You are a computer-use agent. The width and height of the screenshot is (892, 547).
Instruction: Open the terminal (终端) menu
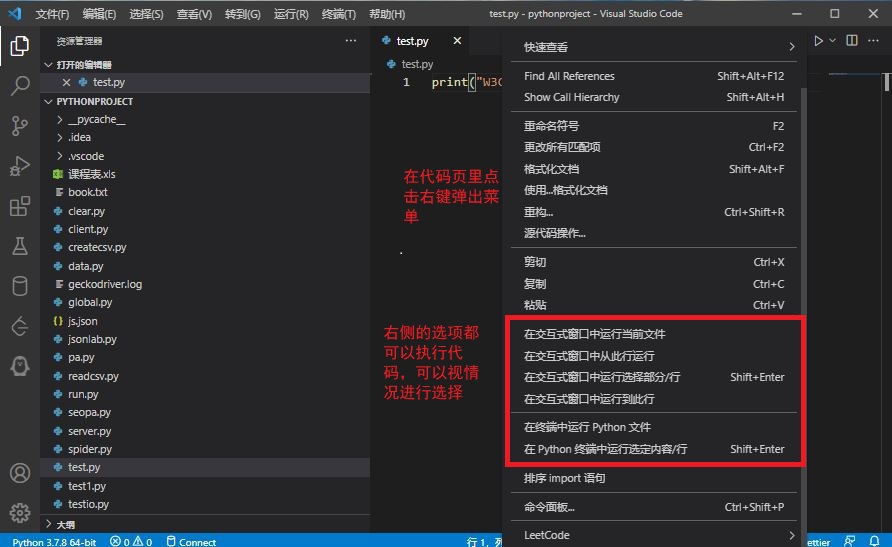tap(339, 14)
